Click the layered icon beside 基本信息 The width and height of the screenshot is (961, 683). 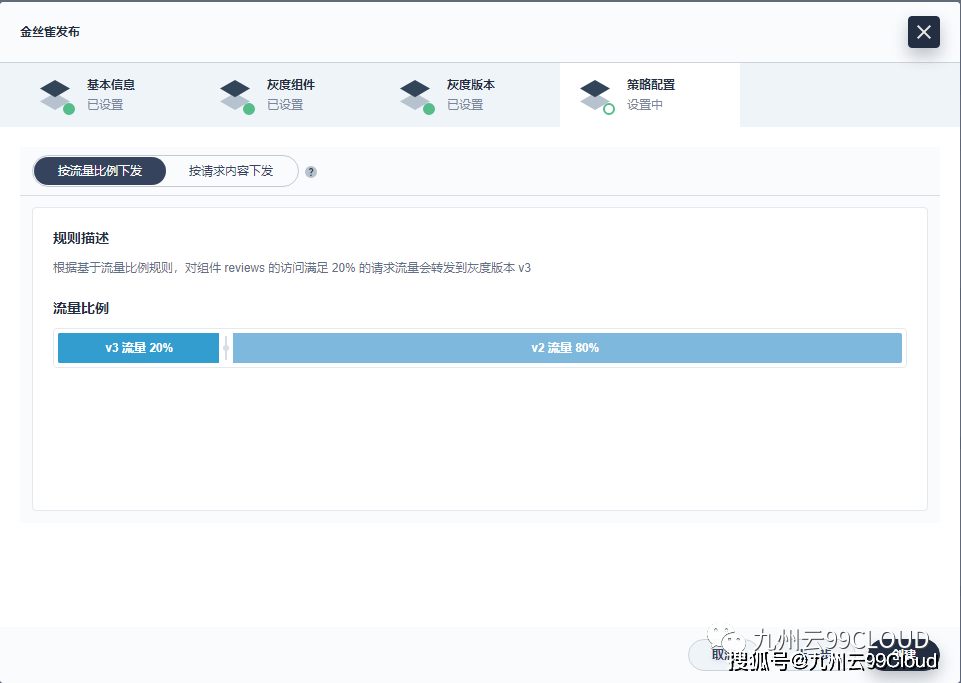pos(57,96)
